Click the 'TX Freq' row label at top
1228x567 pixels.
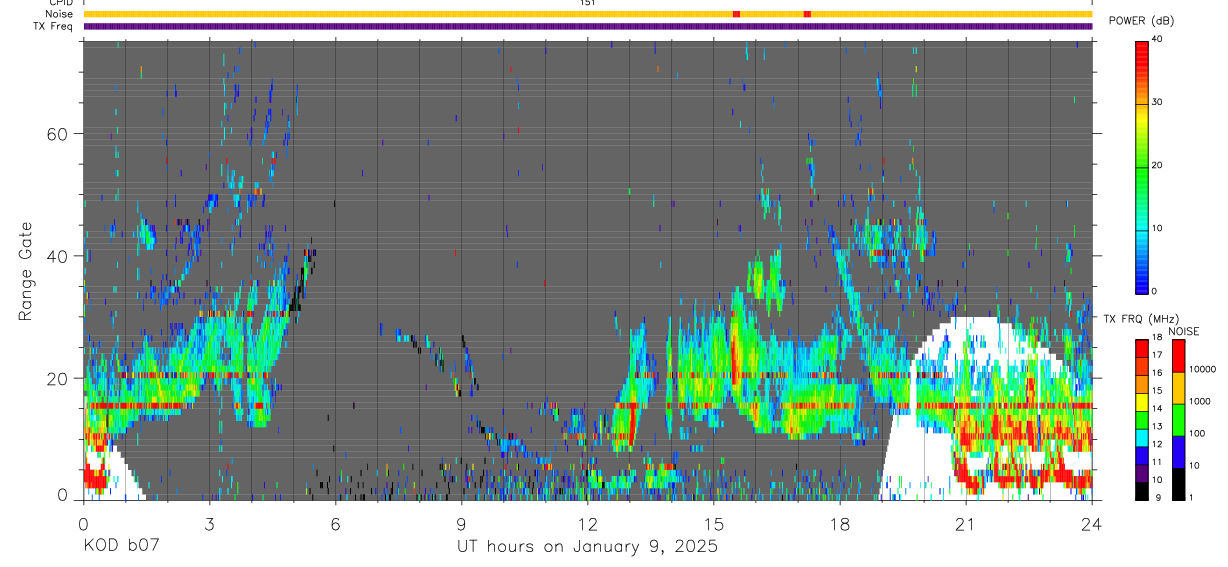pyautogui.click(x=53, y=26)
